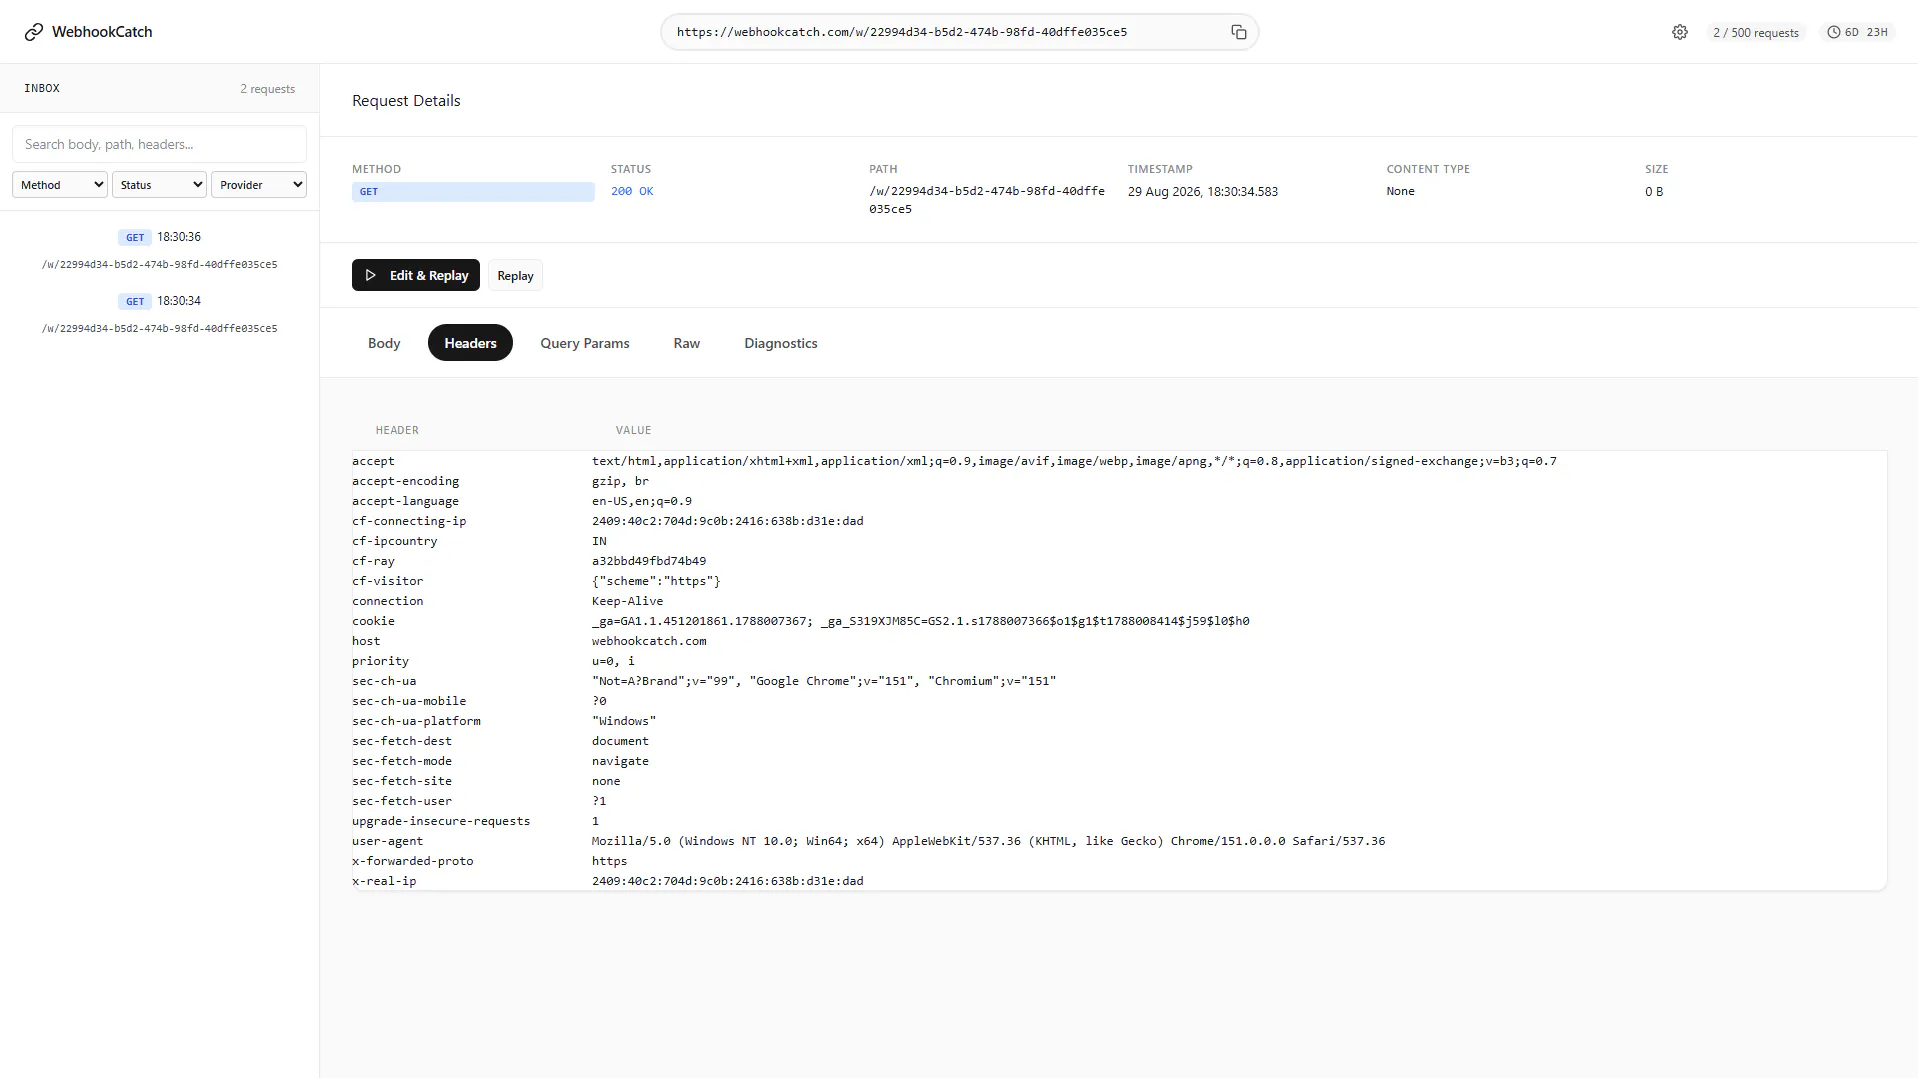Click the user-agent Mozilla string value
This screenshot has height=1078, width=1918.
pyautogui.click(x=988, y=841)
